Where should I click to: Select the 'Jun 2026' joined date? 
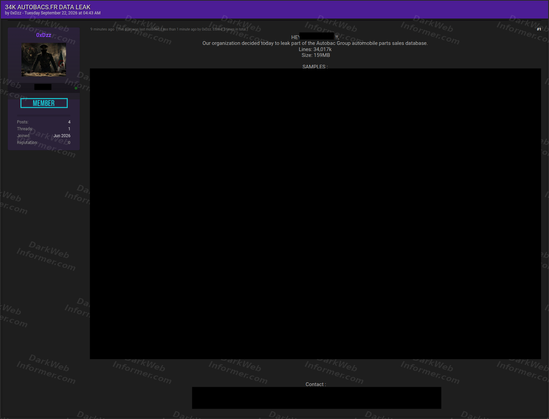click(x=62, y=136)
